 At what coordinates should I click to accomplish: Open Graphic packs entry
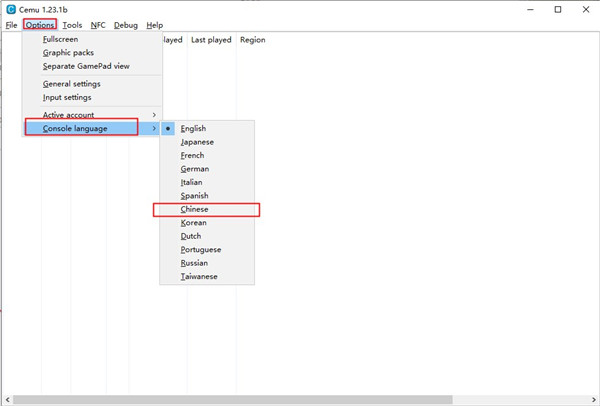click(x=68, y=53)
